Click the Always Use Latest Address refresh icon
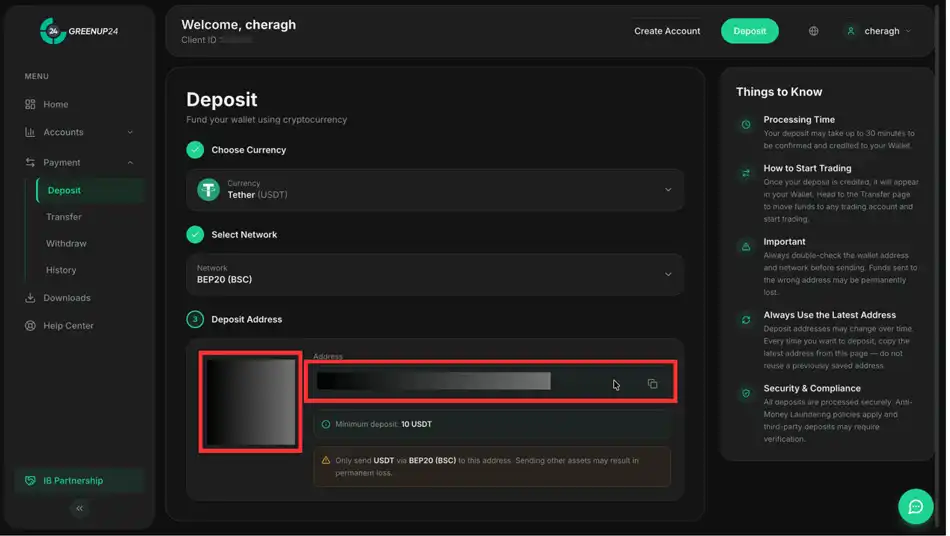The width and height of the screenshot is (950, 536). [x=746, y=320]
